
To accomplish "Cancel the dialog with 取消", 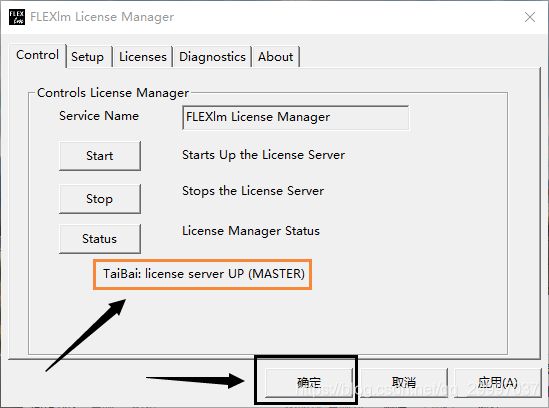I will tap(404, 382).
